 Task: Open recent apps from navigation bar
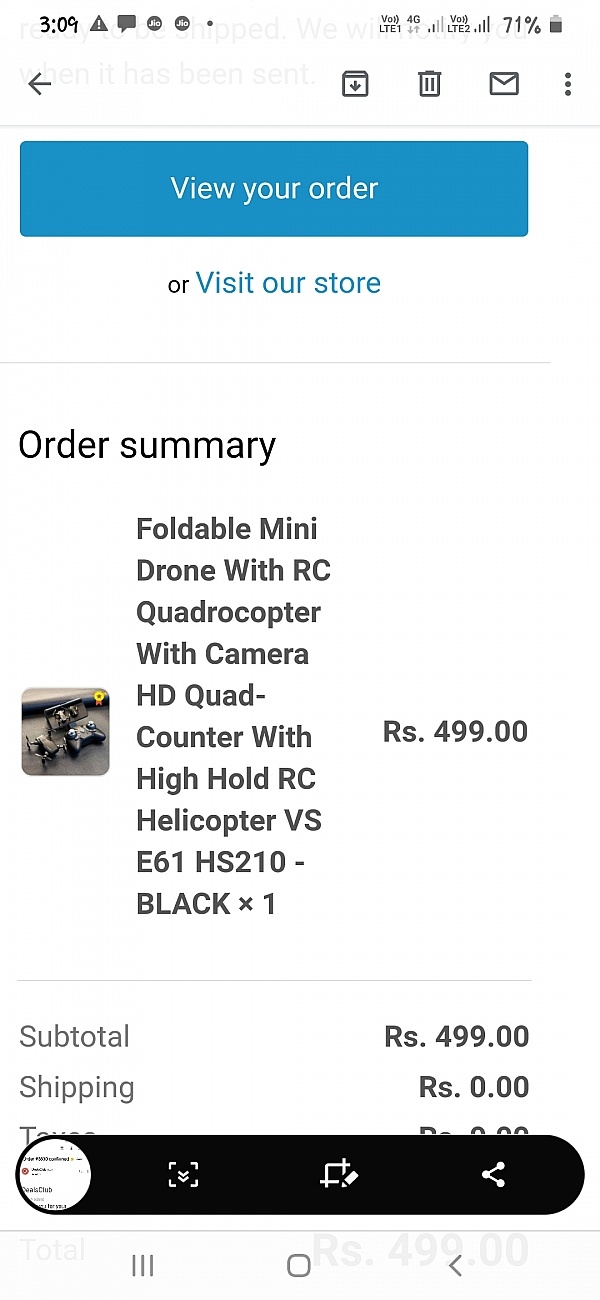(143, 1266)
